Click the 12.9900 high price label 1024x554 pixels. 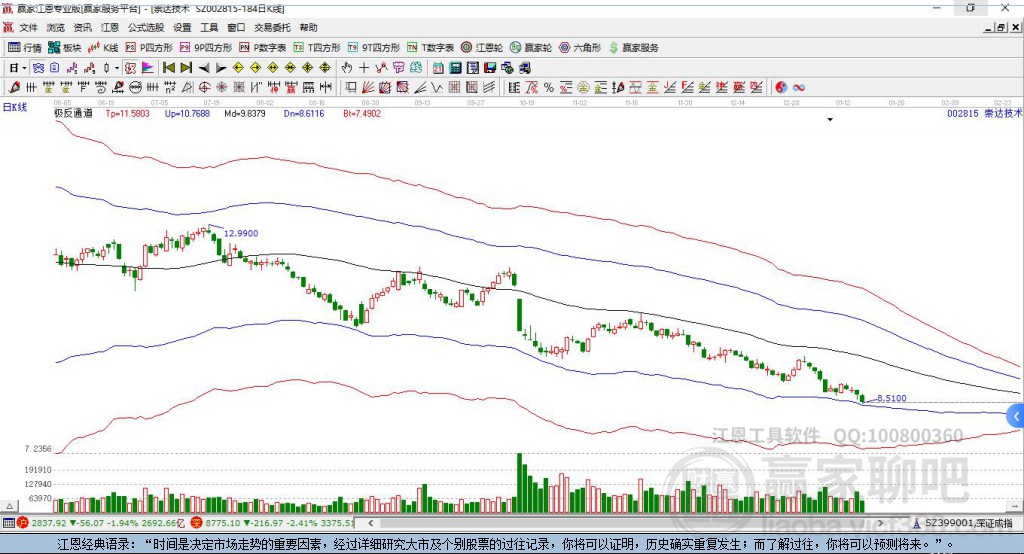point(241,233)
